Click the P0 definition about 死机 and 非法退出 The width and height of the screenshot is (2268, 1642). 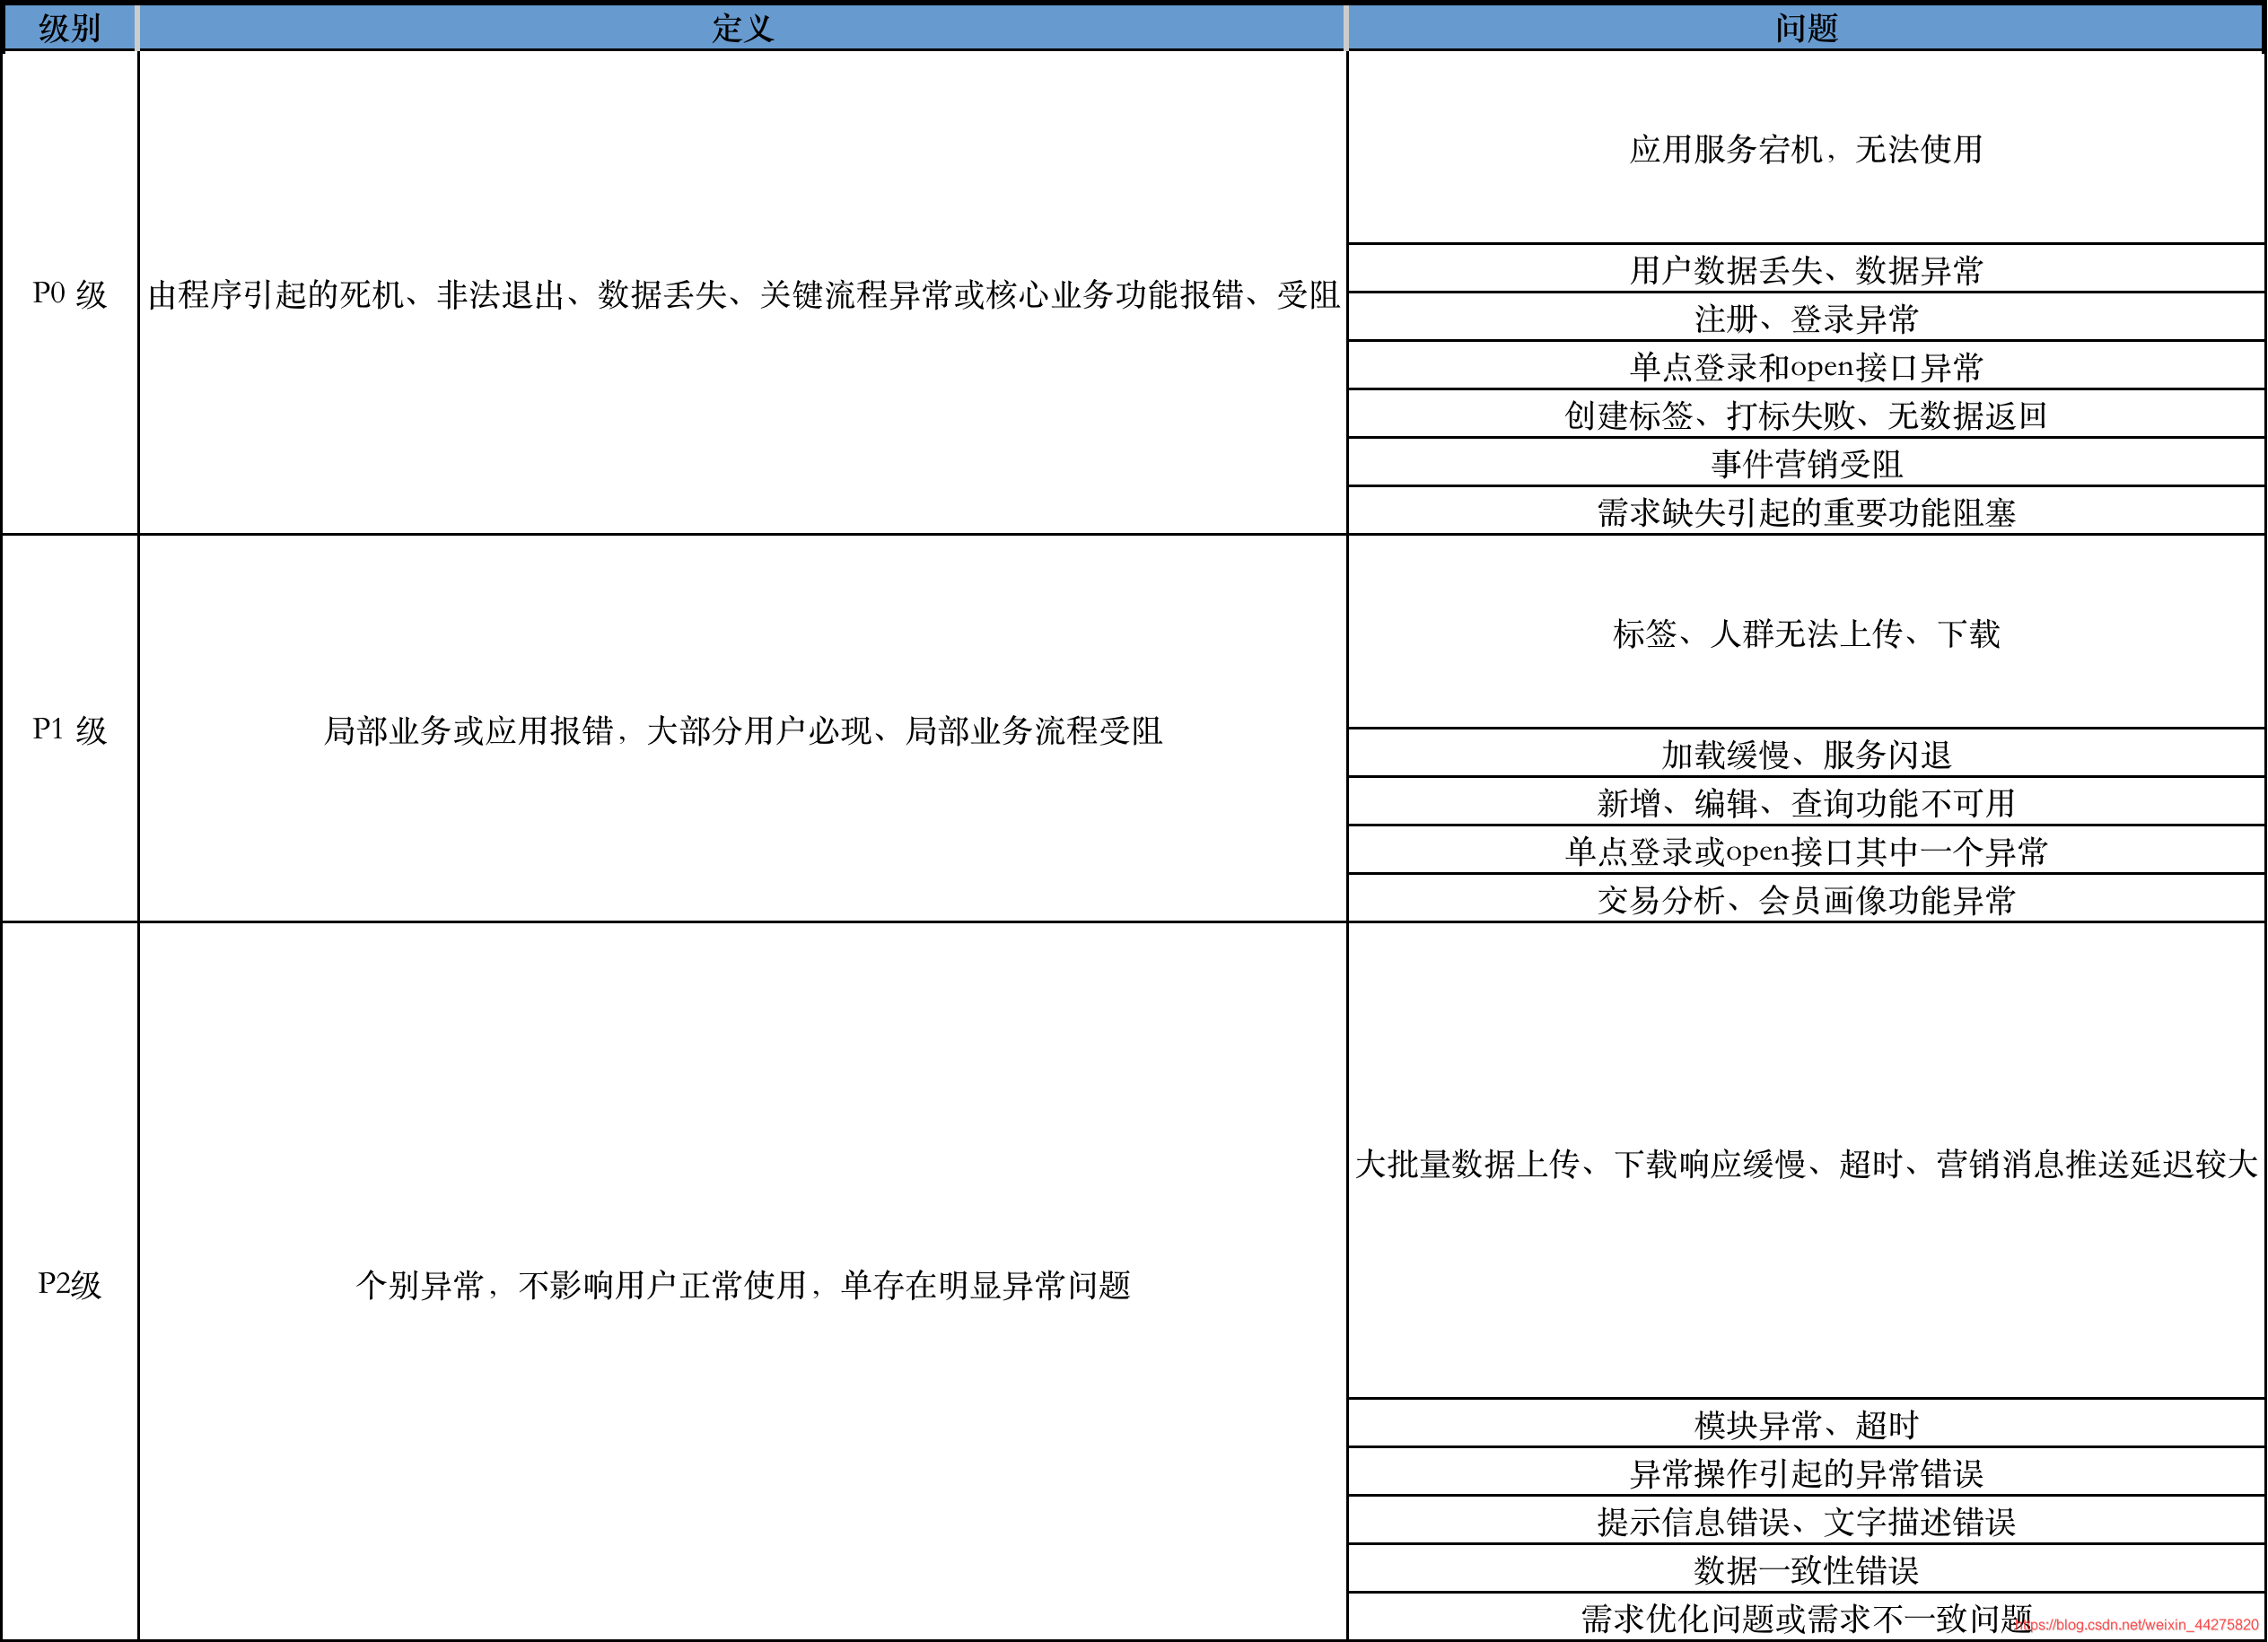[742, 295]
